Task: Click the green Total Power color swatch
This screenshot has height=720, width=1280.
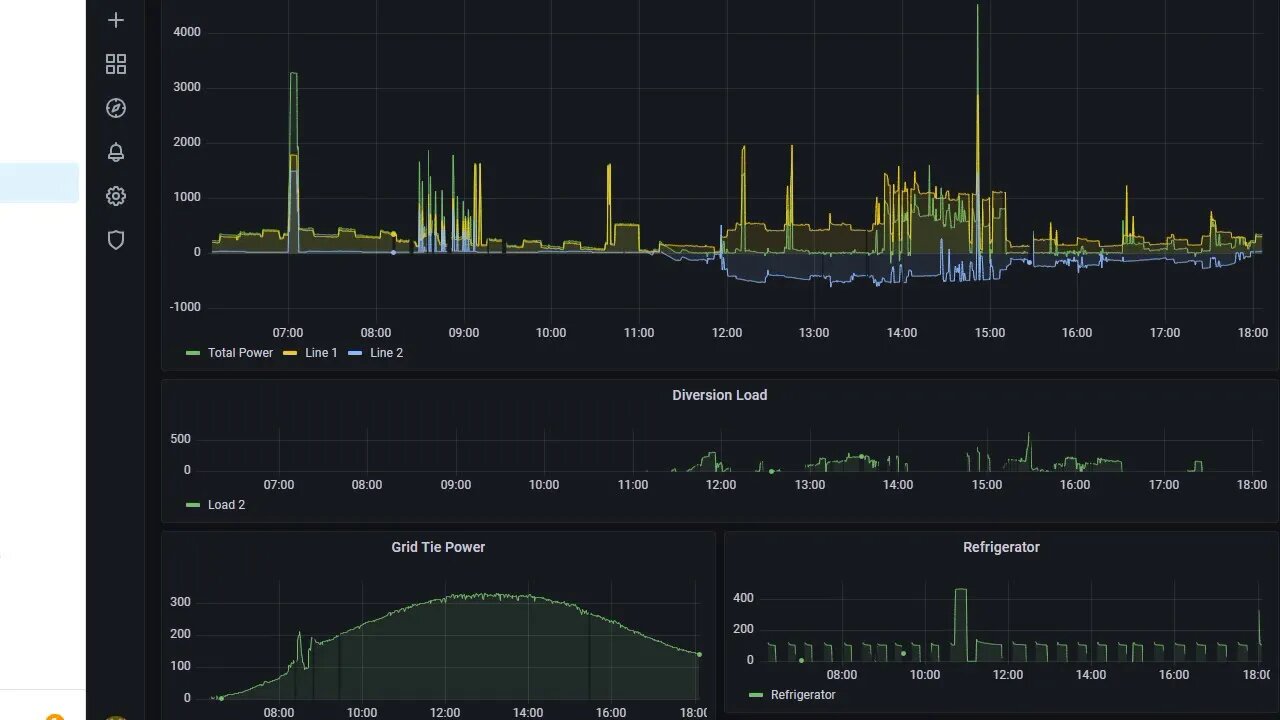Action: tap(193, 353)
